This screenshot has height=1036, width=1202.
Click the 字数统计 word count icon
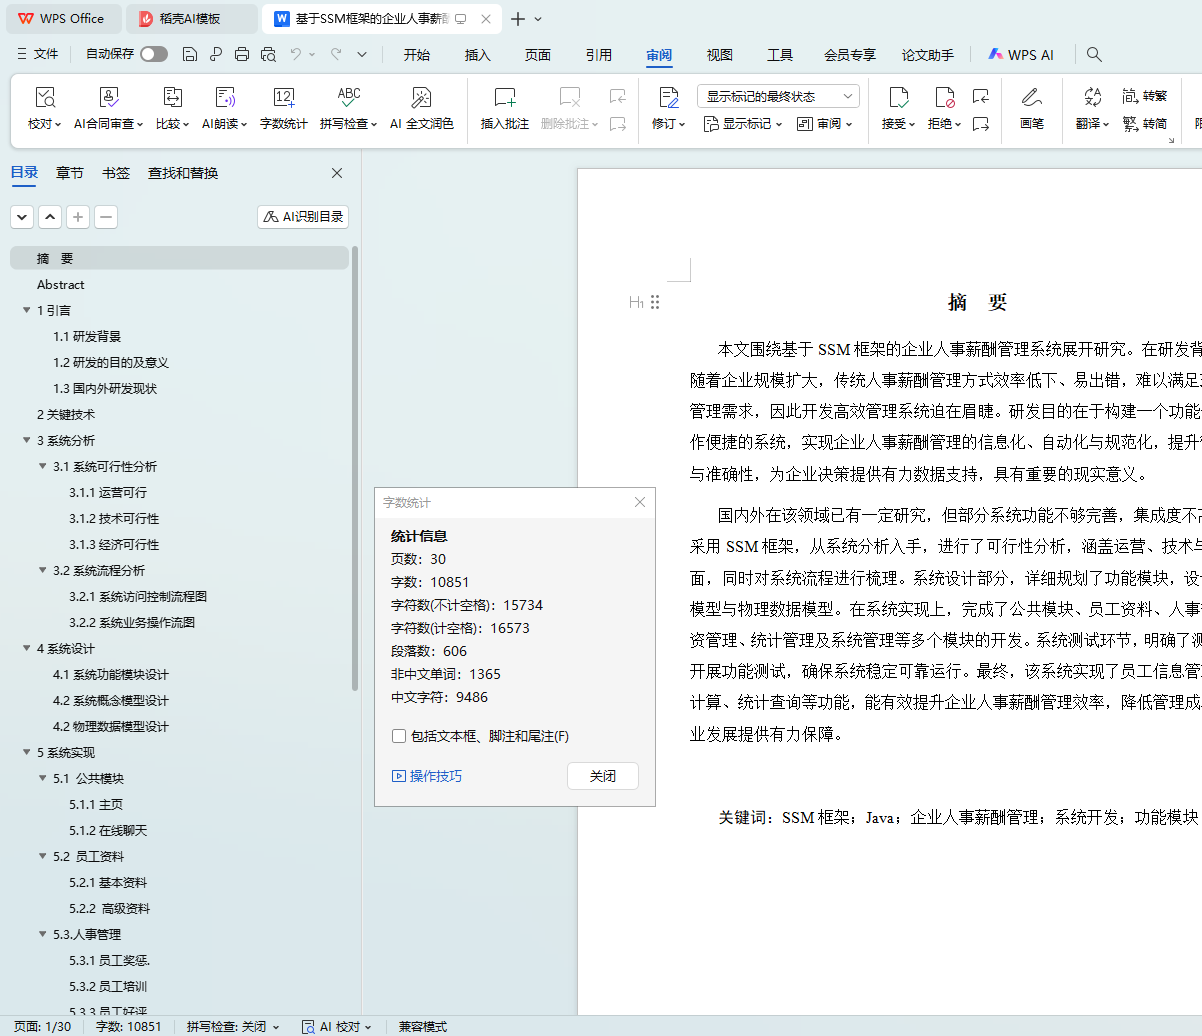tap(284, 98)
